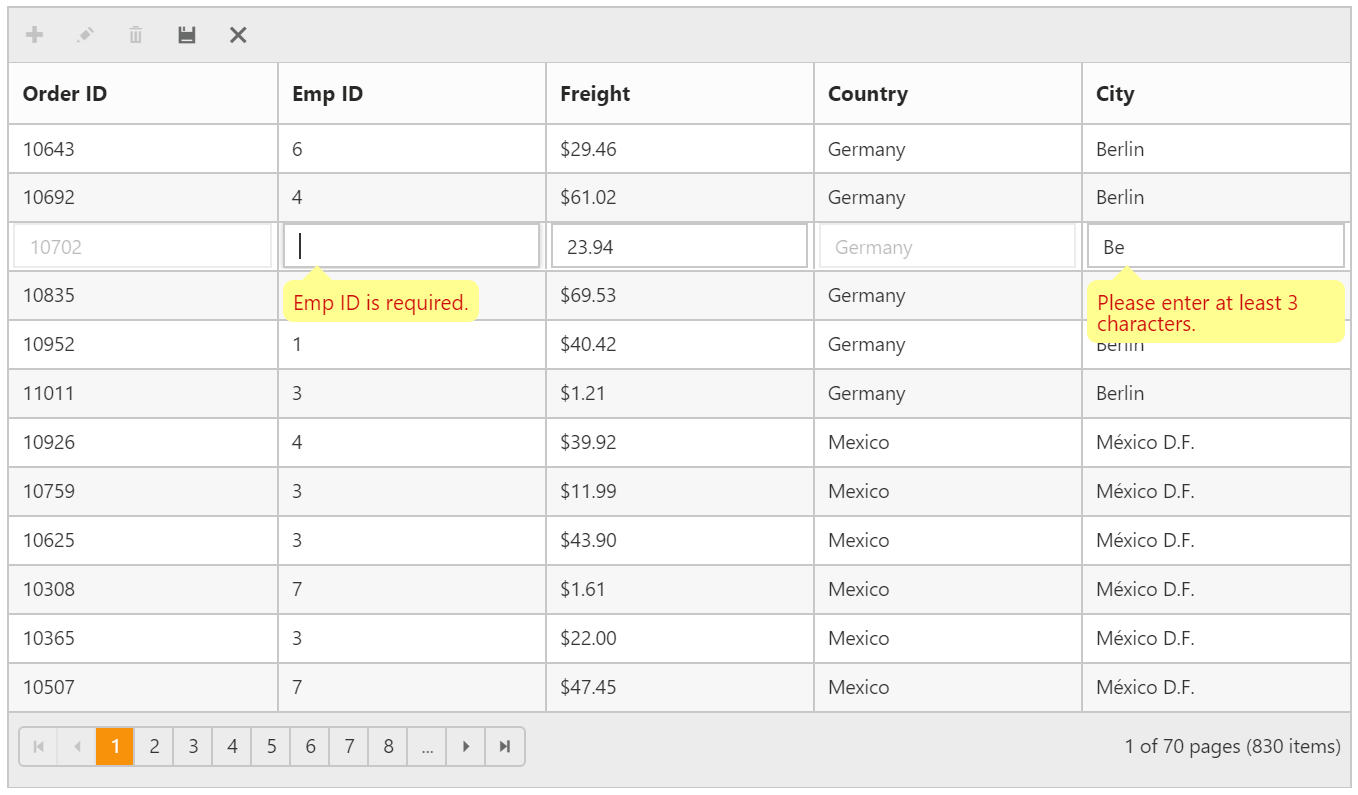Jump to the last page icon
The height and width of the screenshot is (795, 1358).
coord(504,745)
